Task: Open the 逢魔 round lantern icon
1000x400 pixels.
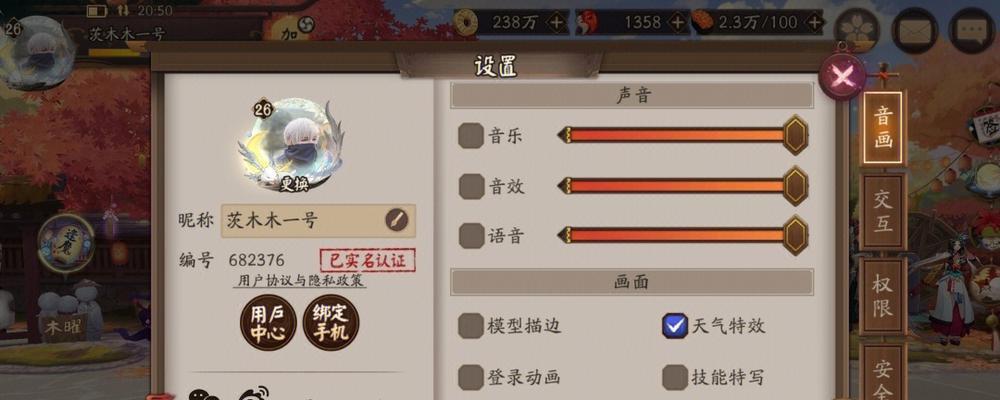Action: pos(66,242)
